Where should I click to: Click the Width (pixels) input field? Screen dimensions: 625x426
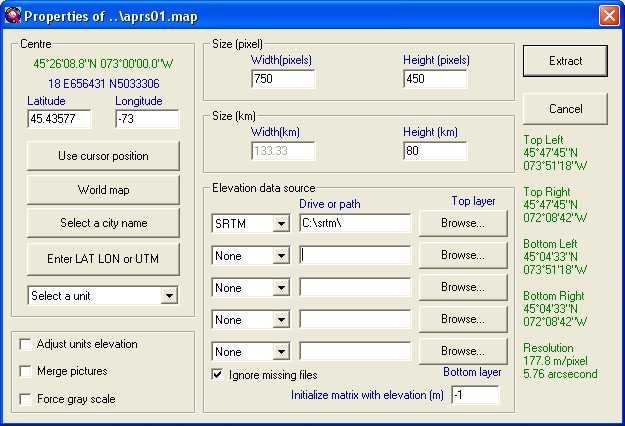pyautogui.click(x=282, y=79)
